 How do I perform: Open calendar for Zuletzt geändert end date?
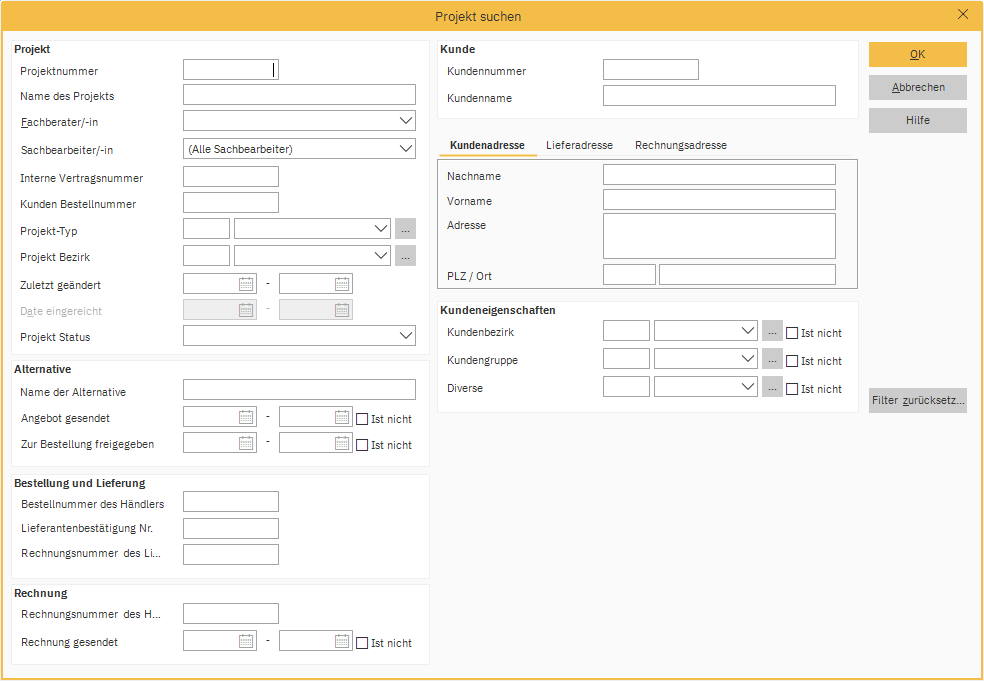342,284
